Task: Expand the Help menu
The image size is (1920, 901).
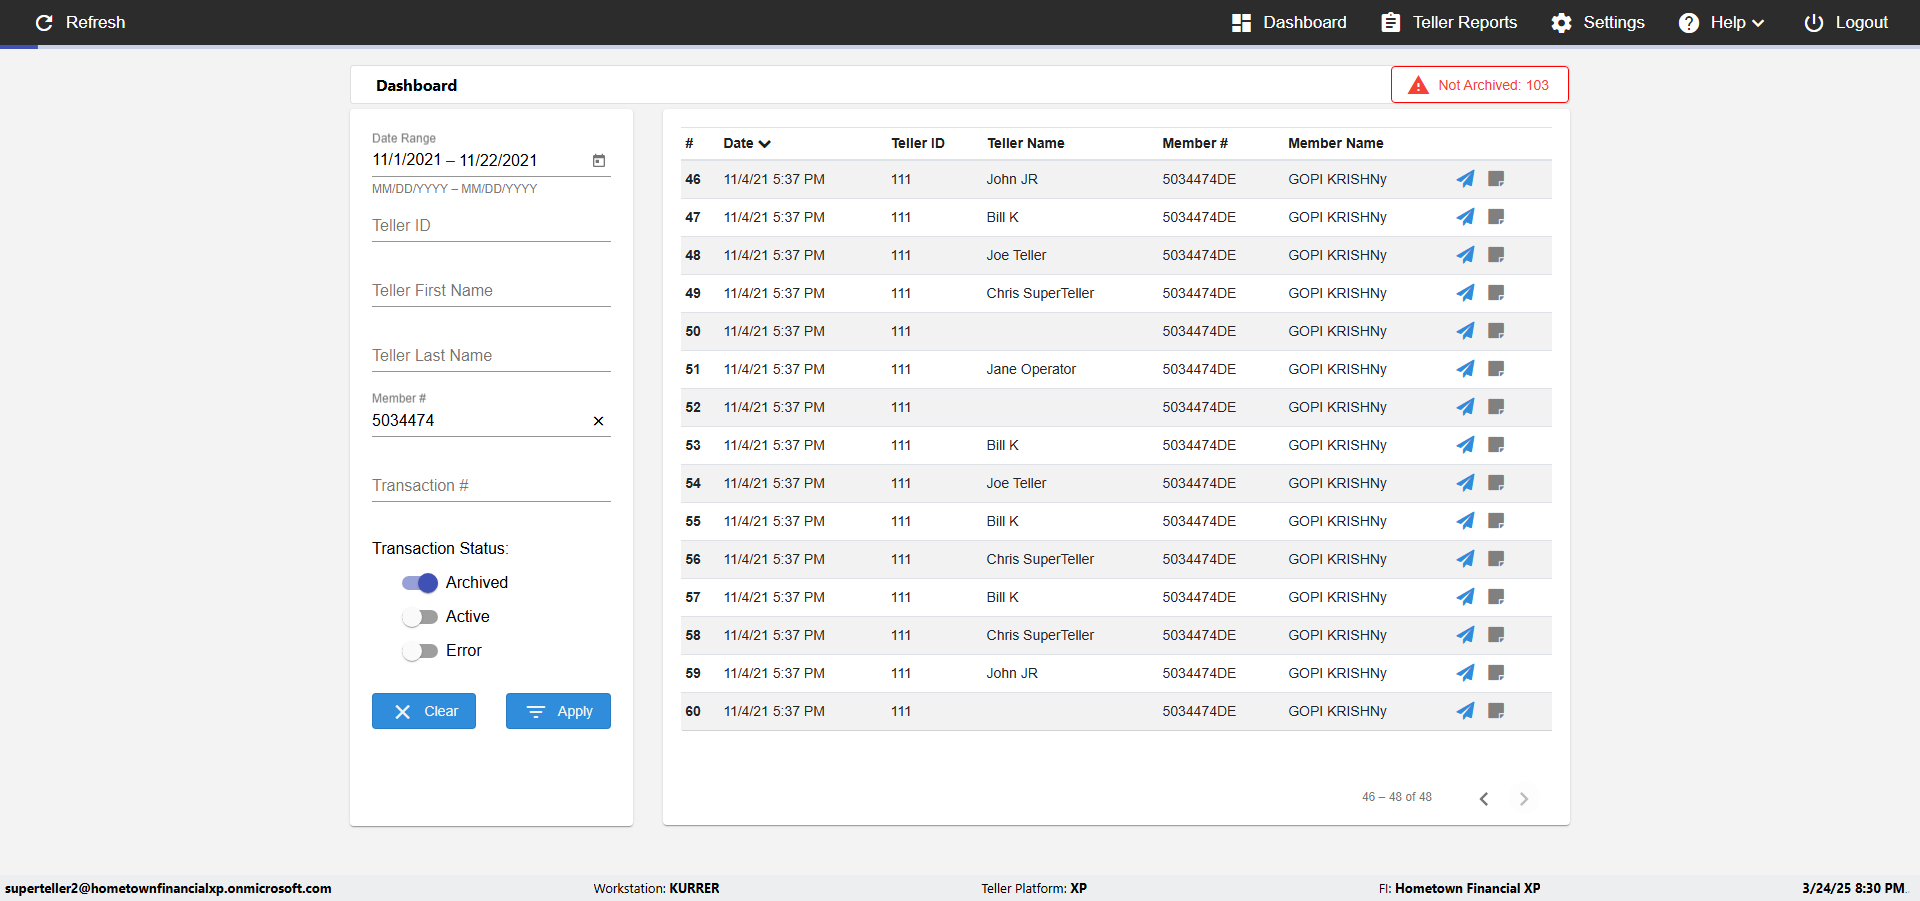Action: coord(1722,22)
